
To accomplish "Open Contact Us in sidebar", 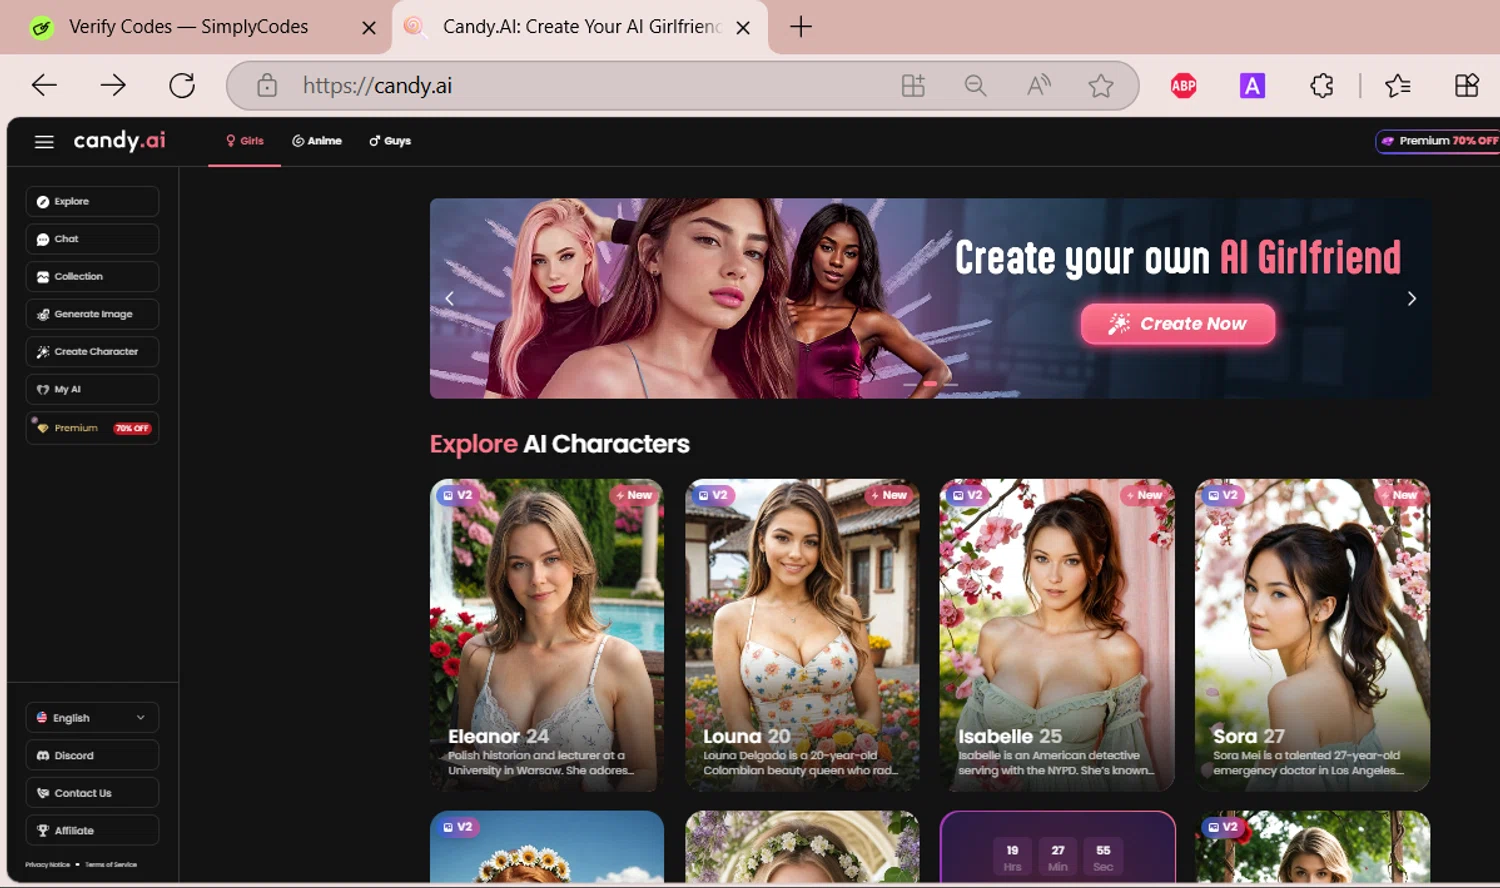I will coord(92,793).
